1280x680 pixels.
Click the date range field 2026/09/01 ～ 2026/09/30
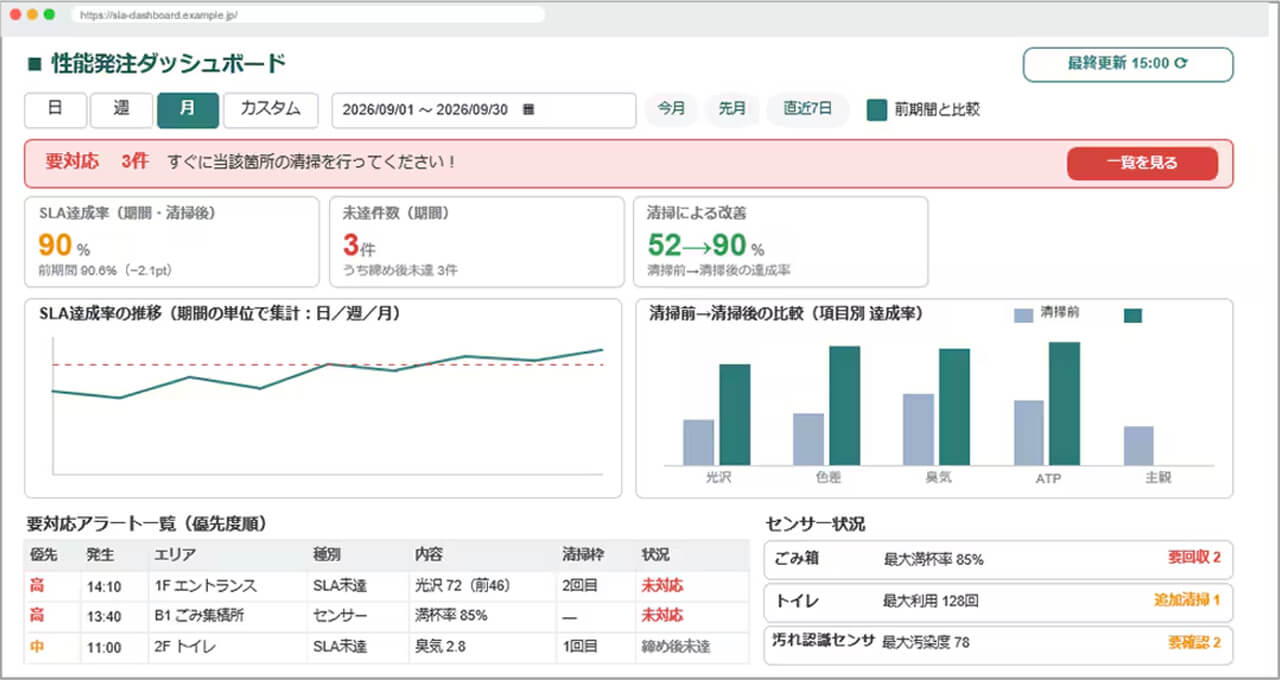(484, 110)
